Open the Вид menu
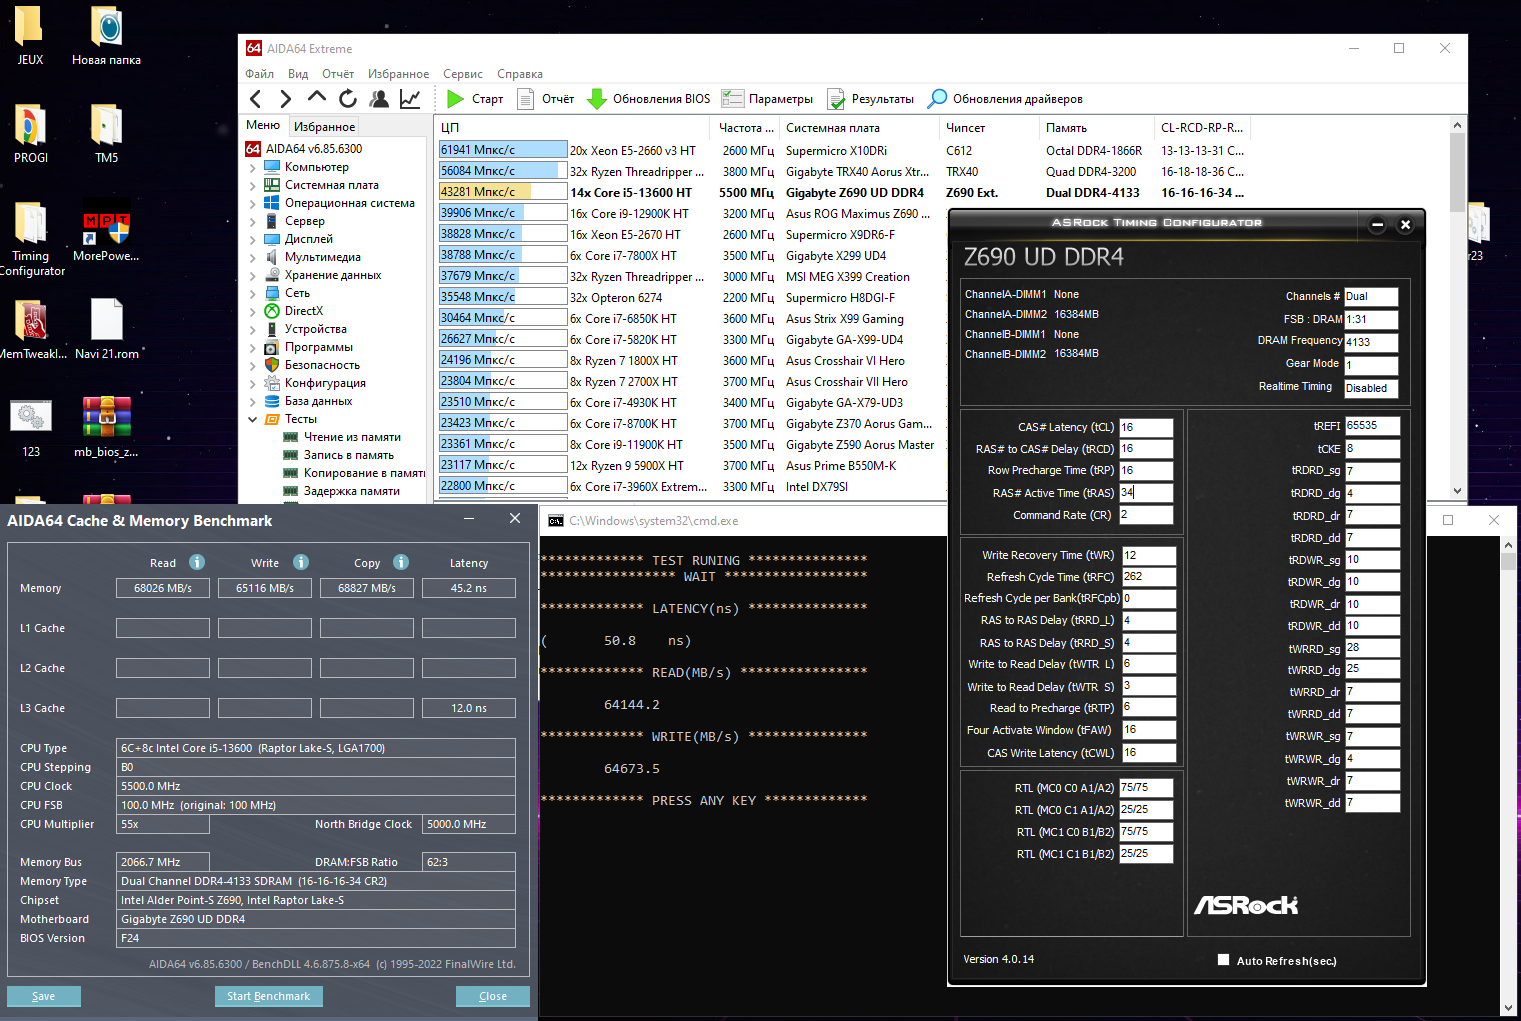 coord(298,74)
